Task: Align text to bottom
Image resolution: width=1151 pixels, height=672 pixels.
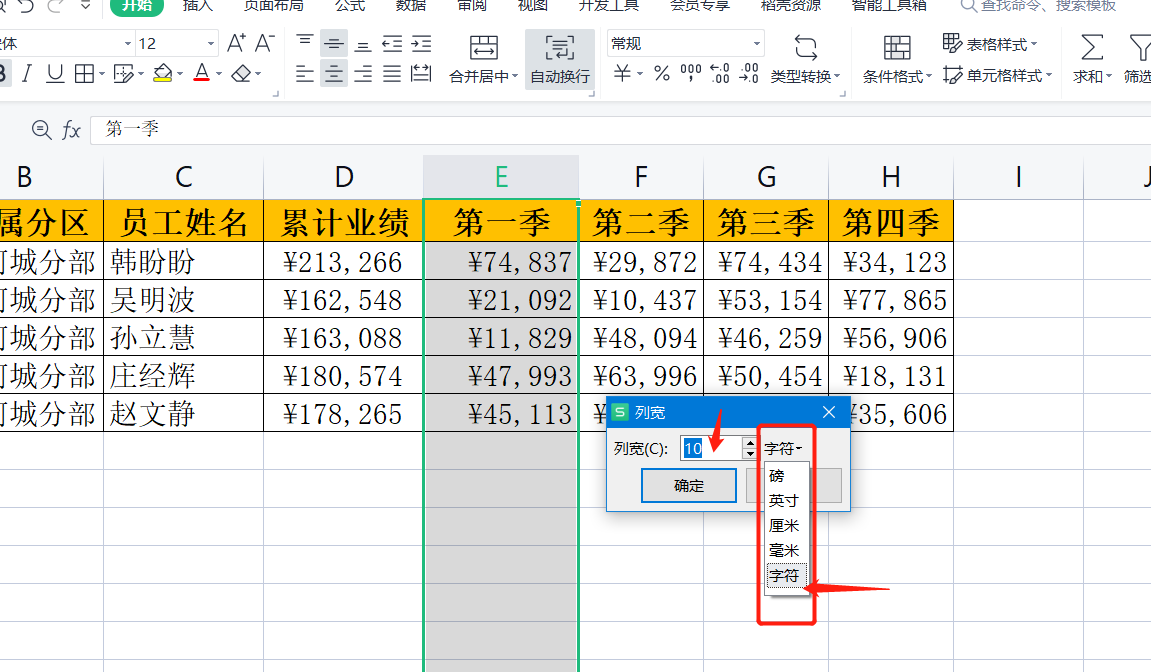Action: pos(363,44)
